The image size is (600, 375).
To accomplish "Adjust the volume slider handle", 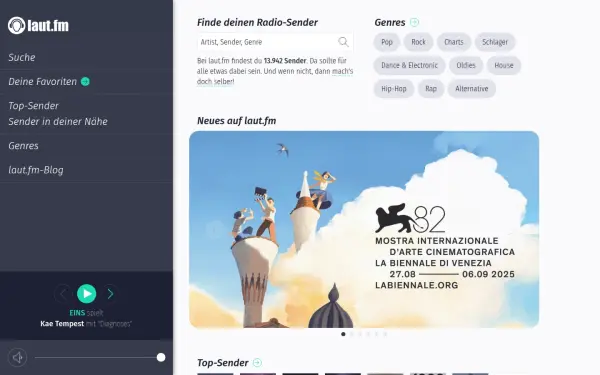I will tap(161, 357).
